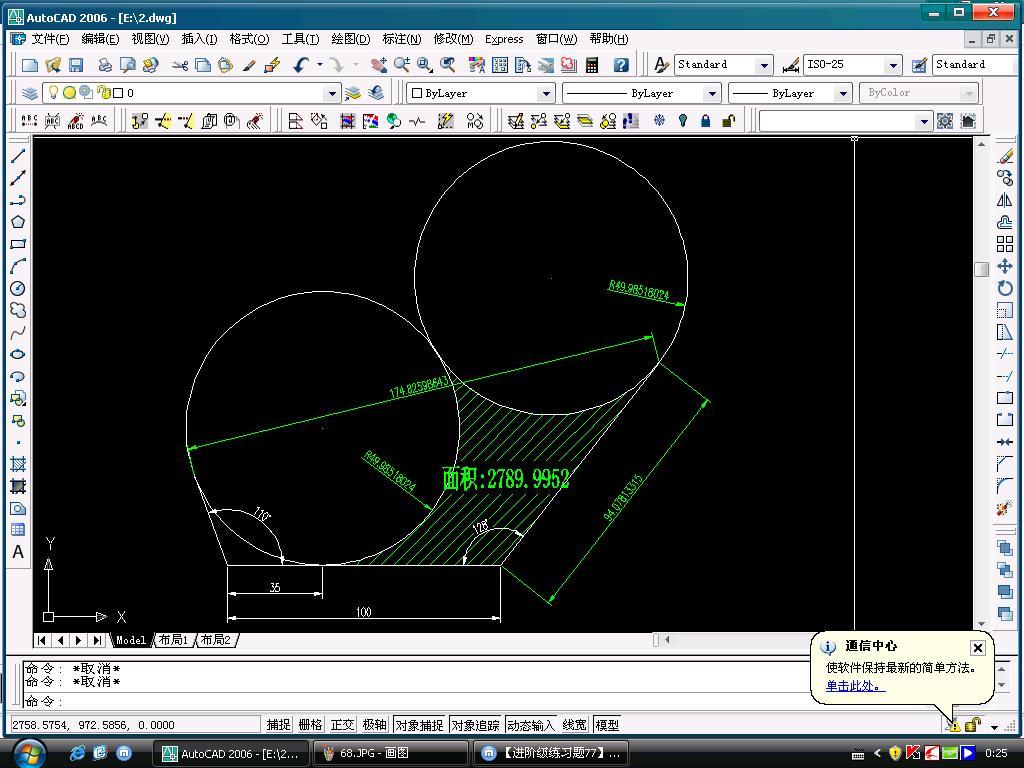This screenshot has height=768, width=1024.
Task: Open the Help question-mark icon
Action: [621, 65]
